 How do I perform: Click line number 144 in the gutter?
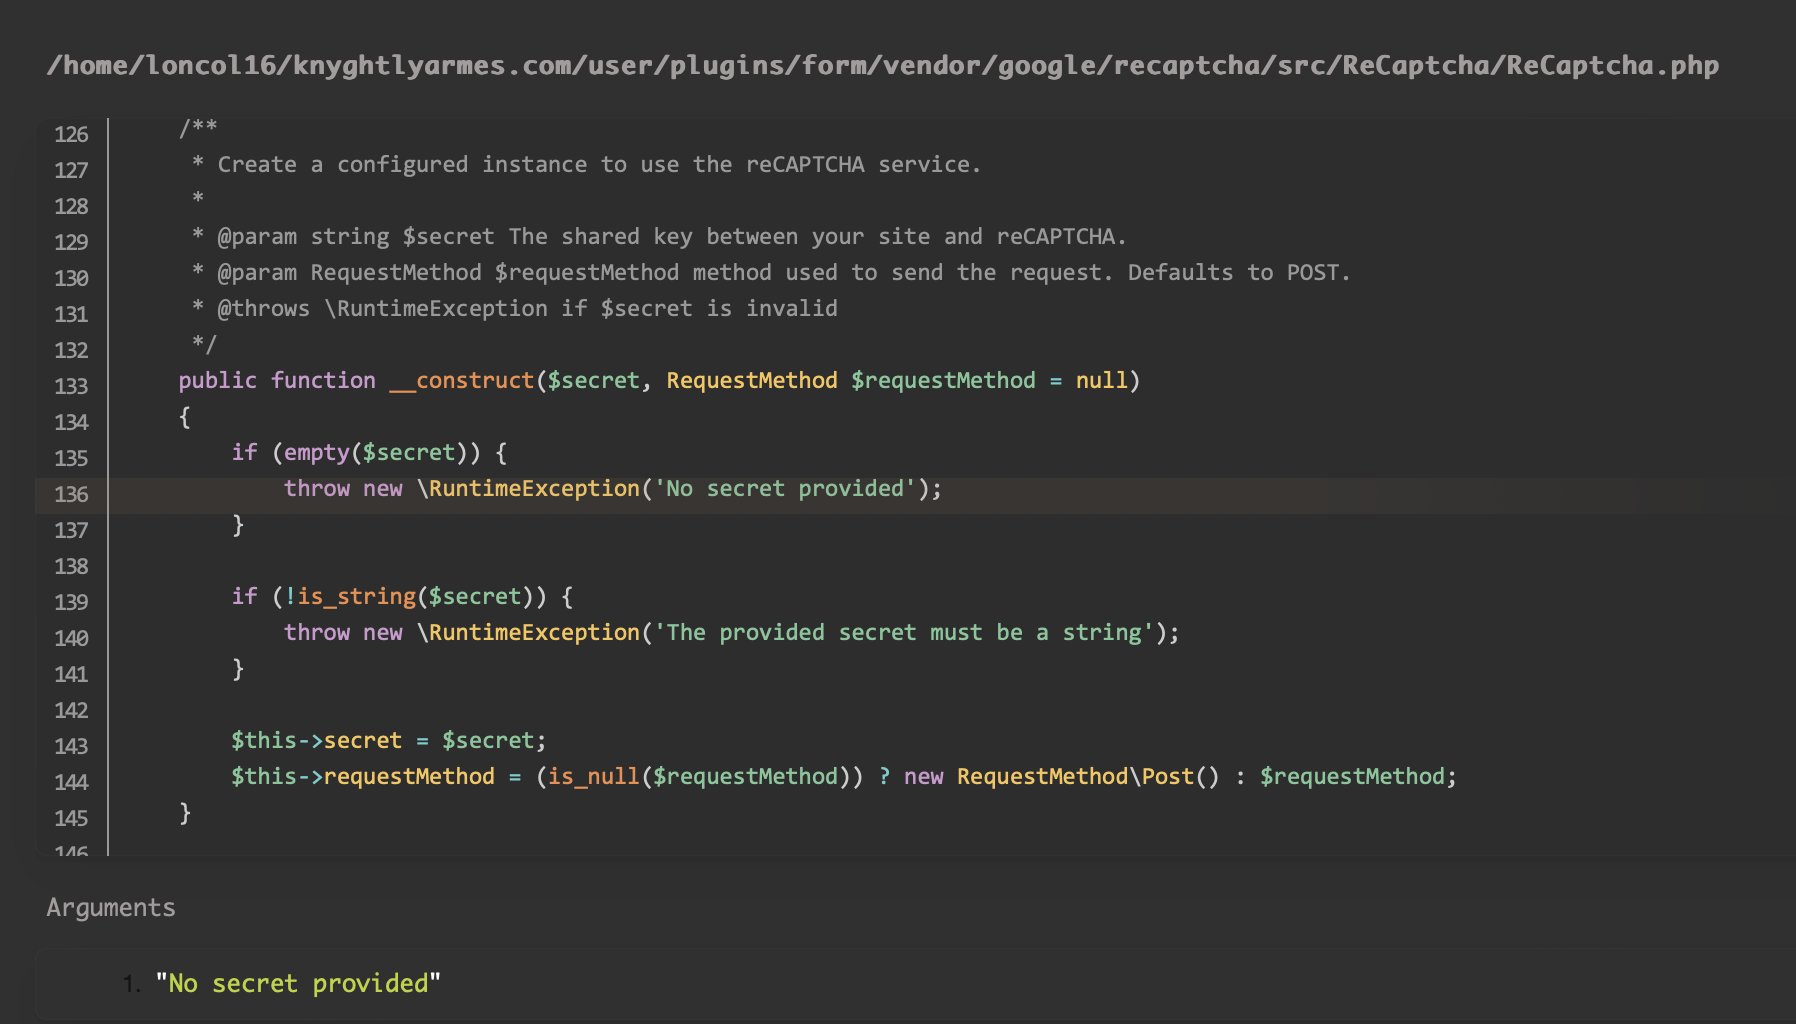[71, 782]
